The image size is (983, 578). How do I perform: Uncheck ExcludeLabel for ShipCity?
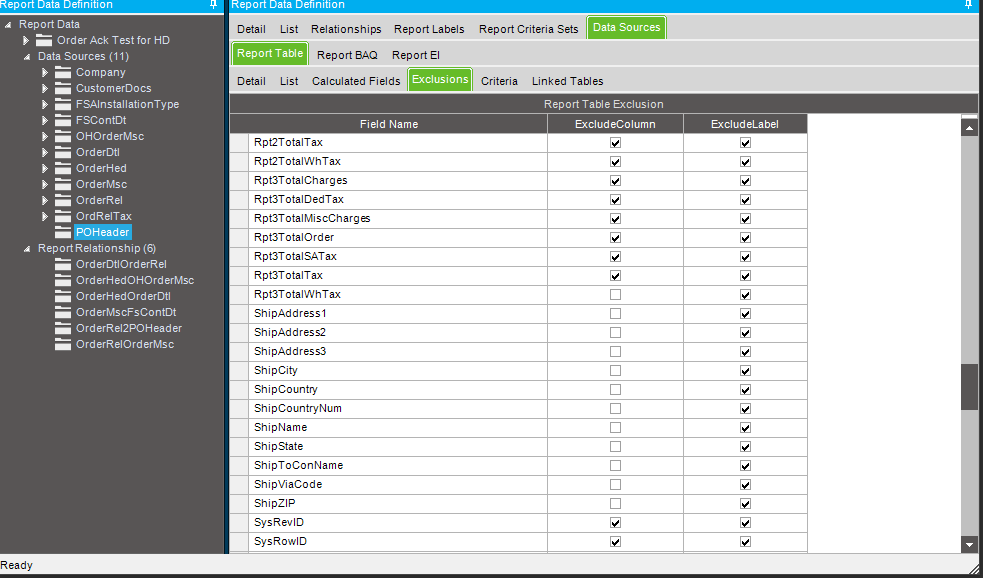point(745,370)
